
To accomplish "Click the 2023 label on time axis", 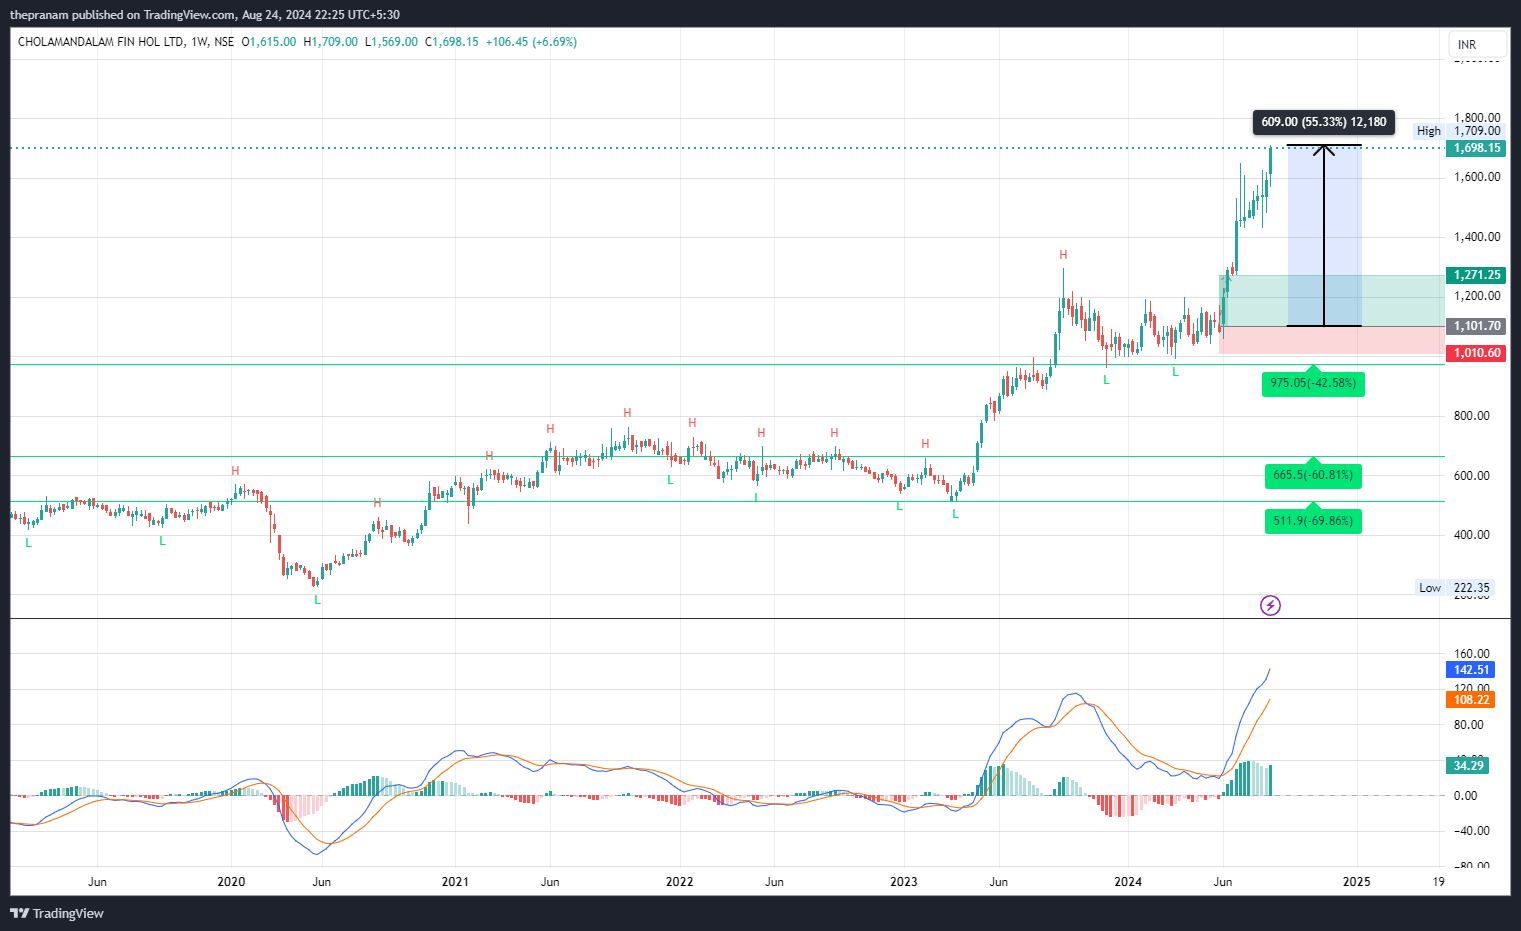I will tap(903, 882).
